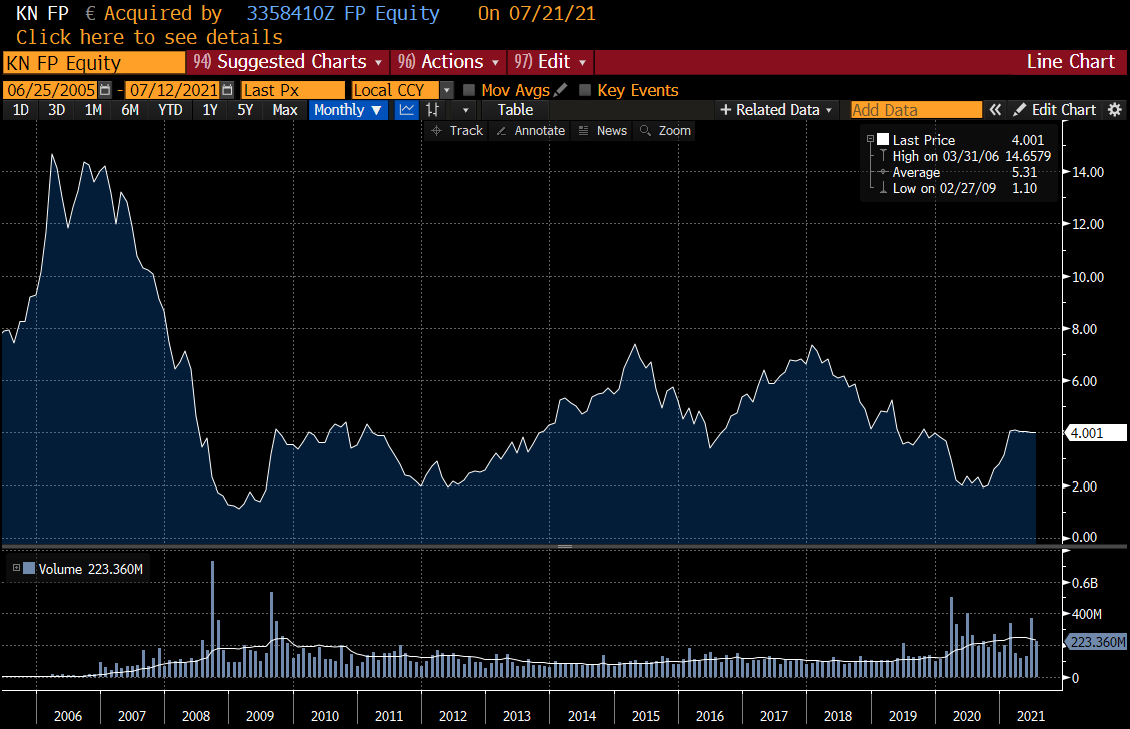This screenshot has height=729, width=1130.
Task: Open the start date calendar picker
Action: (105, 90)
